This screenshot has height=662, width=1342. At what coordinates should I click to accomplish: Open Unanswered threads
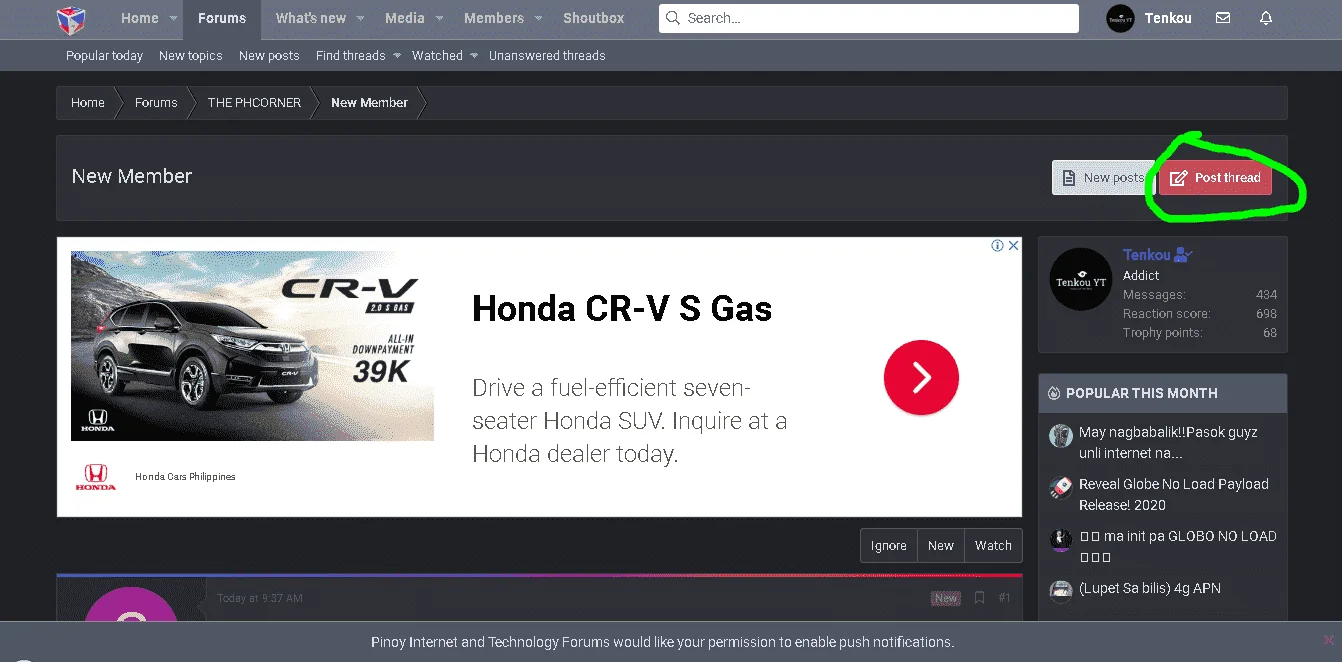coord(547,56)
